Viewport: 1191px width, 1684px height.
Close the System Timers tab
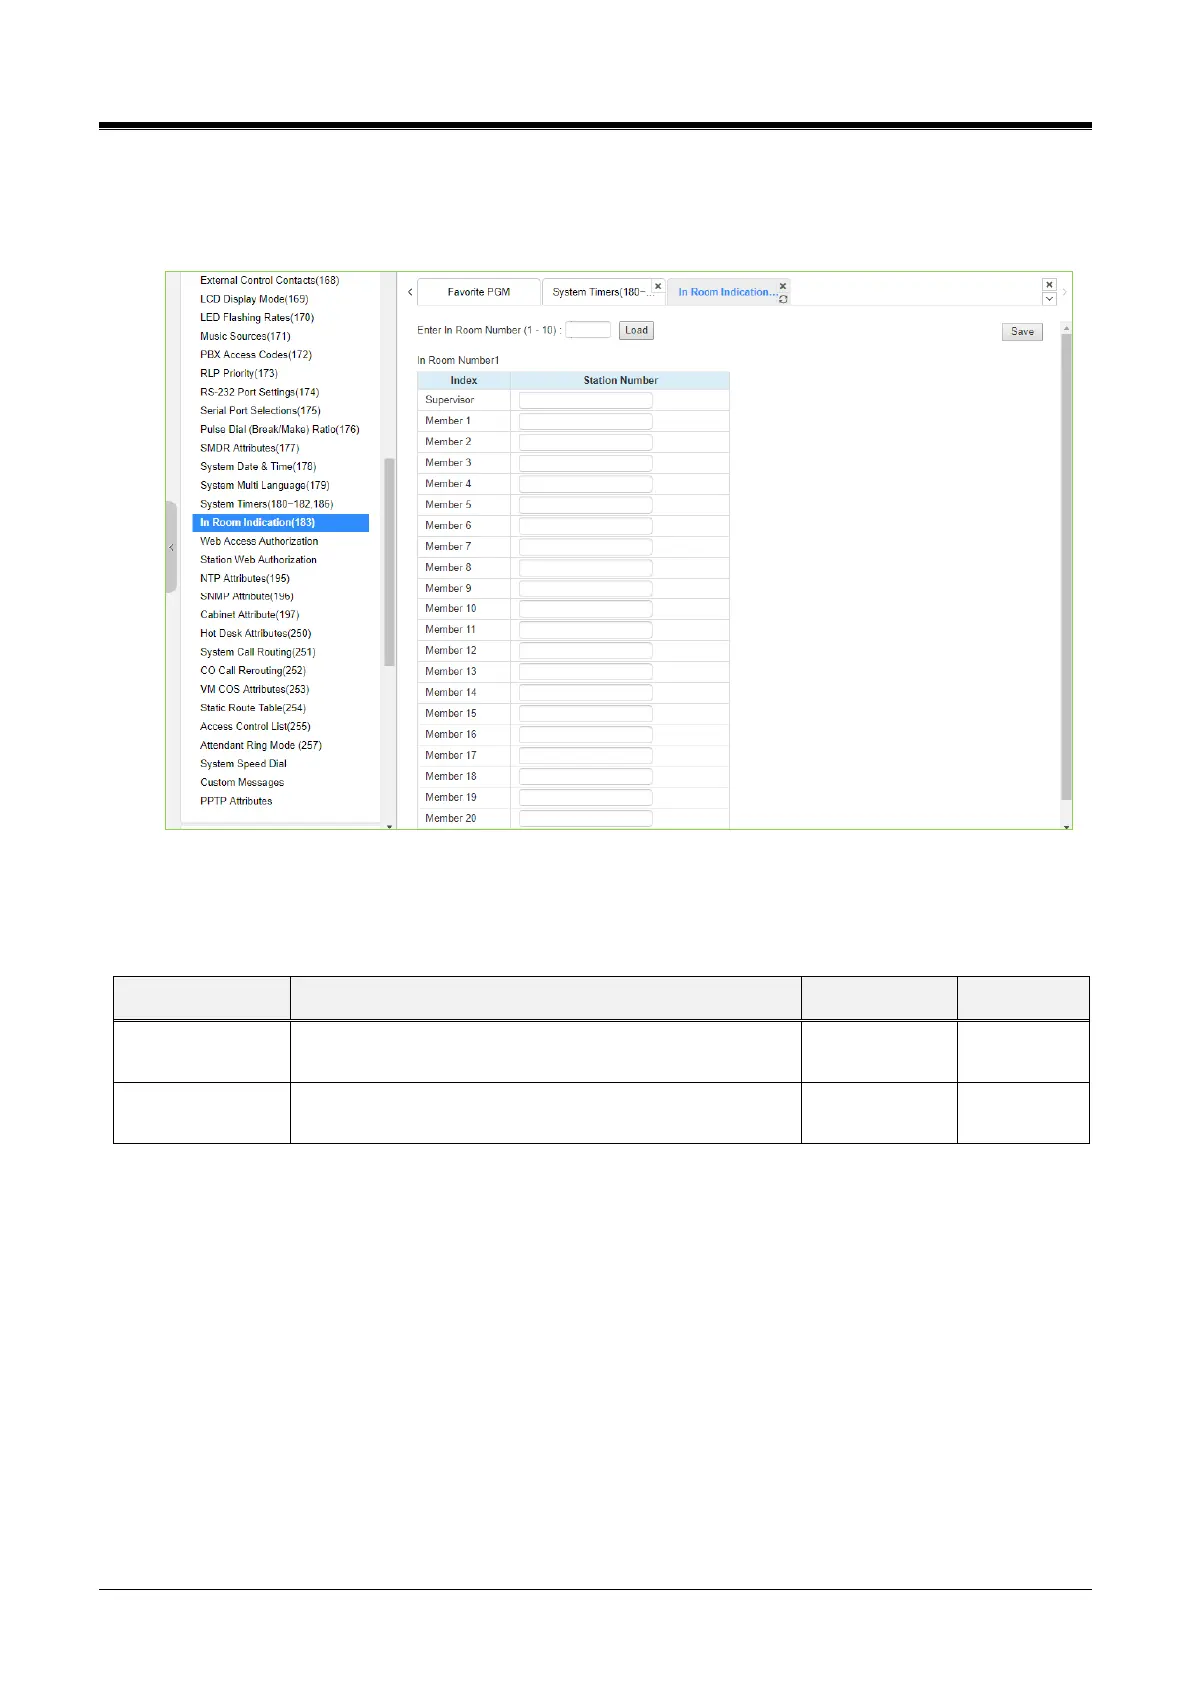[x=658, y=286]
